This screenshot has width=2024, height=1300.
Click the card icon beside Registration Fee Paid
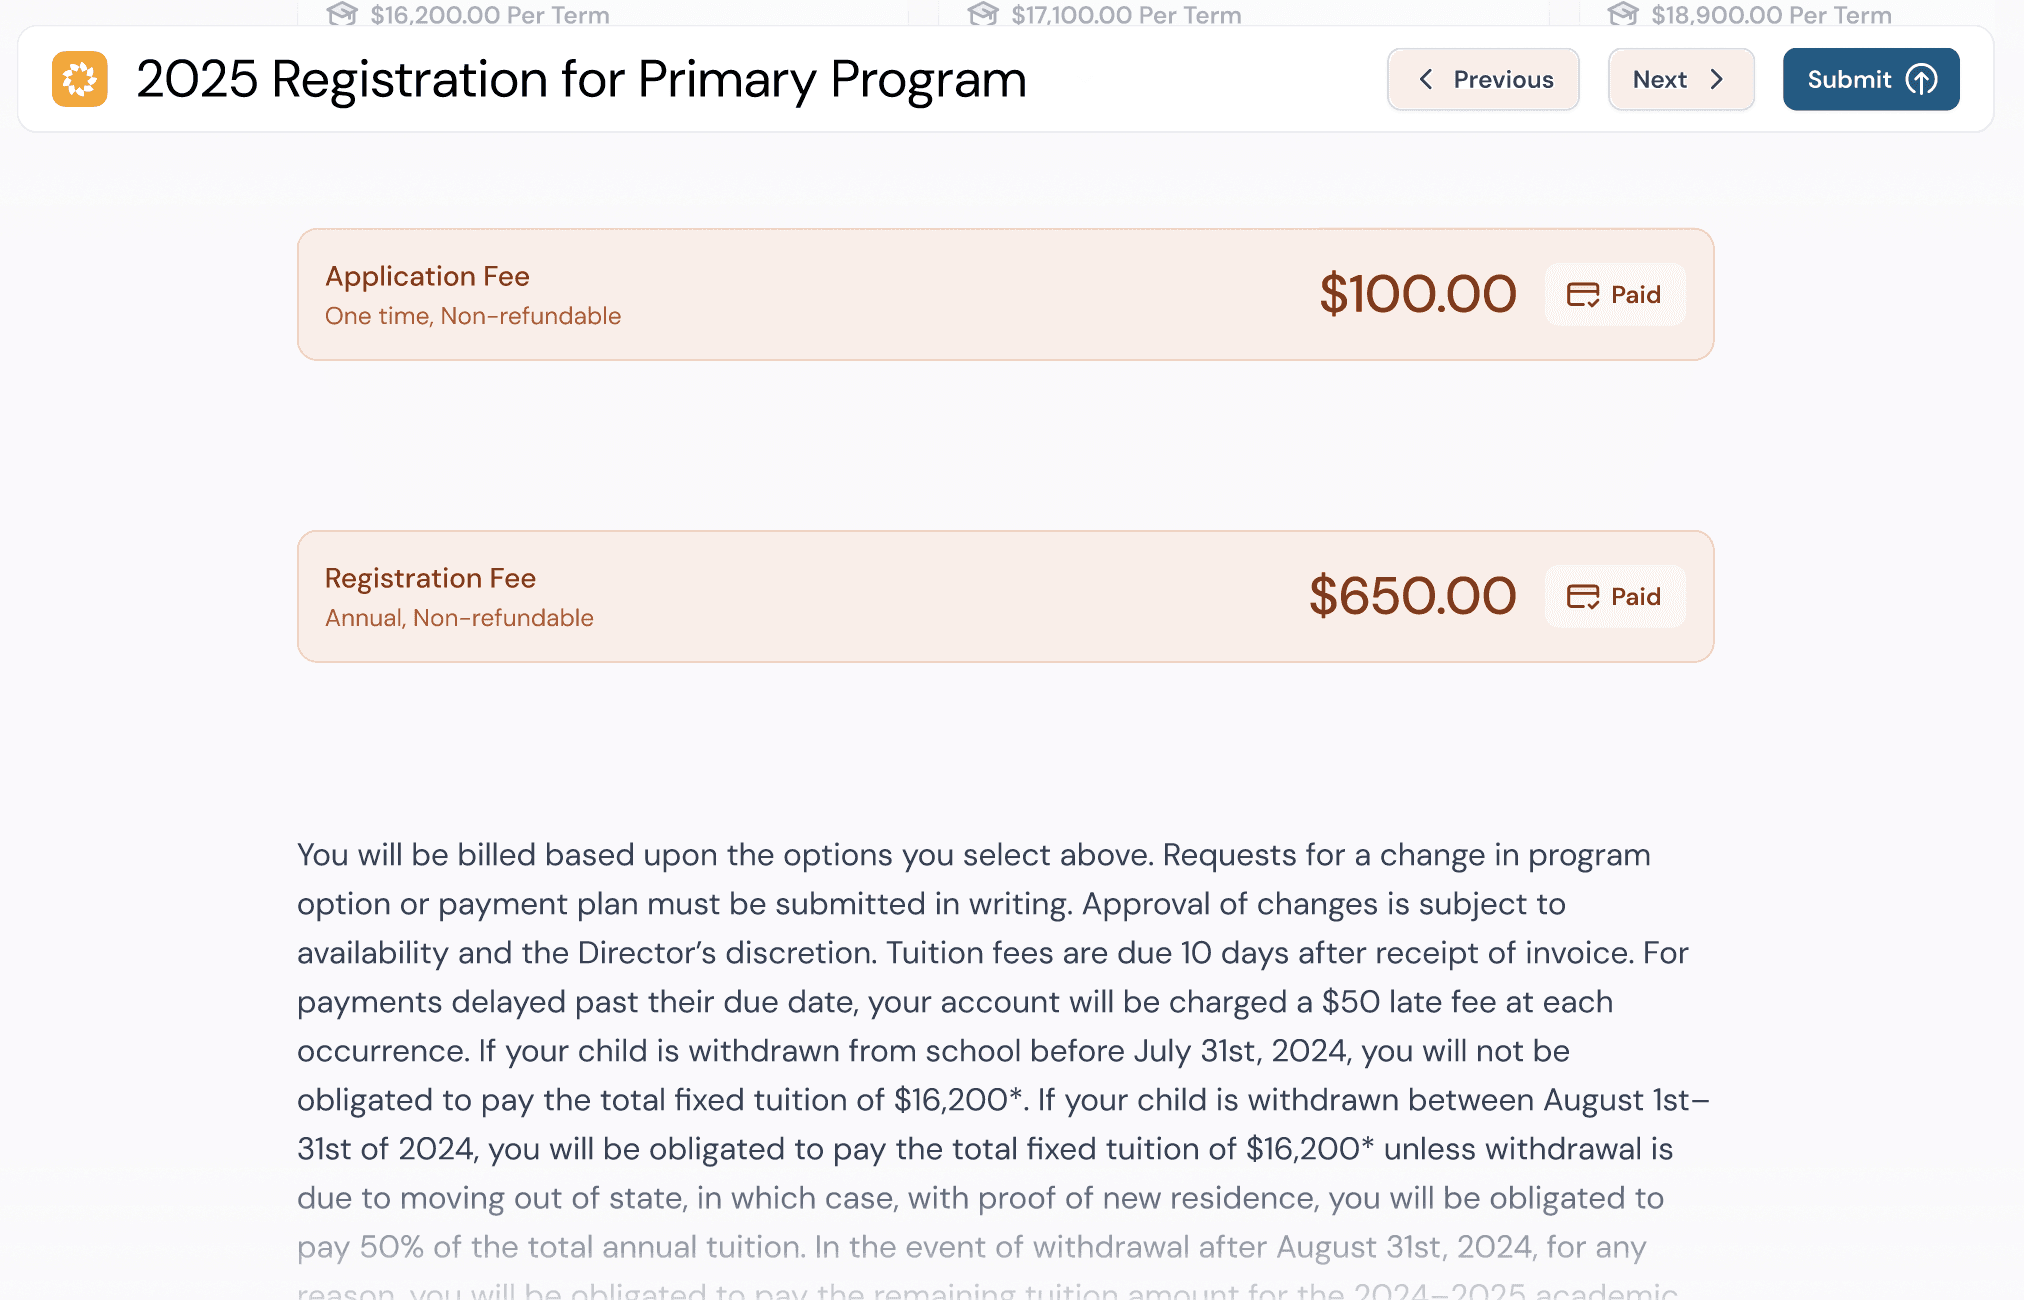click(1583, 597)
